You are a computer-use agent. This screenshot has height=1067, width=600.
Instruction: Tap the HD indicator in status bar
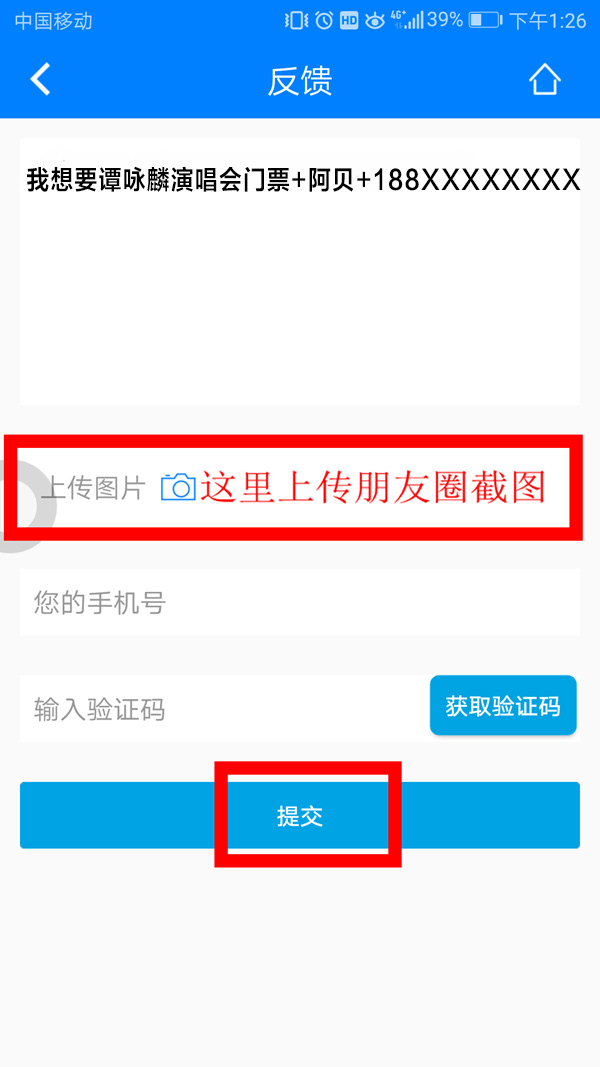pos(349,21)
